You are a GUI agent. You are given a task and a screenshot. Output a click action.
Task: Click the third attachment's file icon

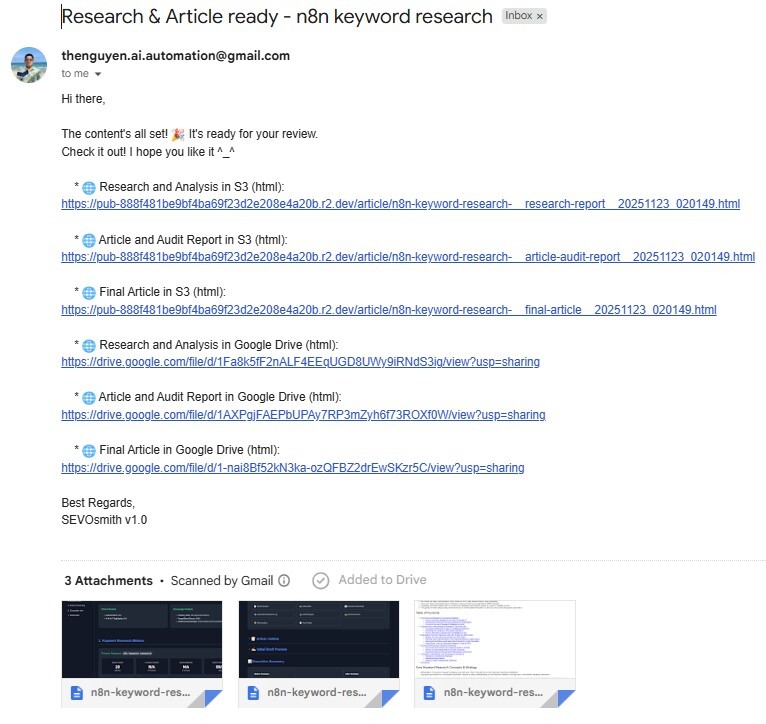click(x=429, y=693)
